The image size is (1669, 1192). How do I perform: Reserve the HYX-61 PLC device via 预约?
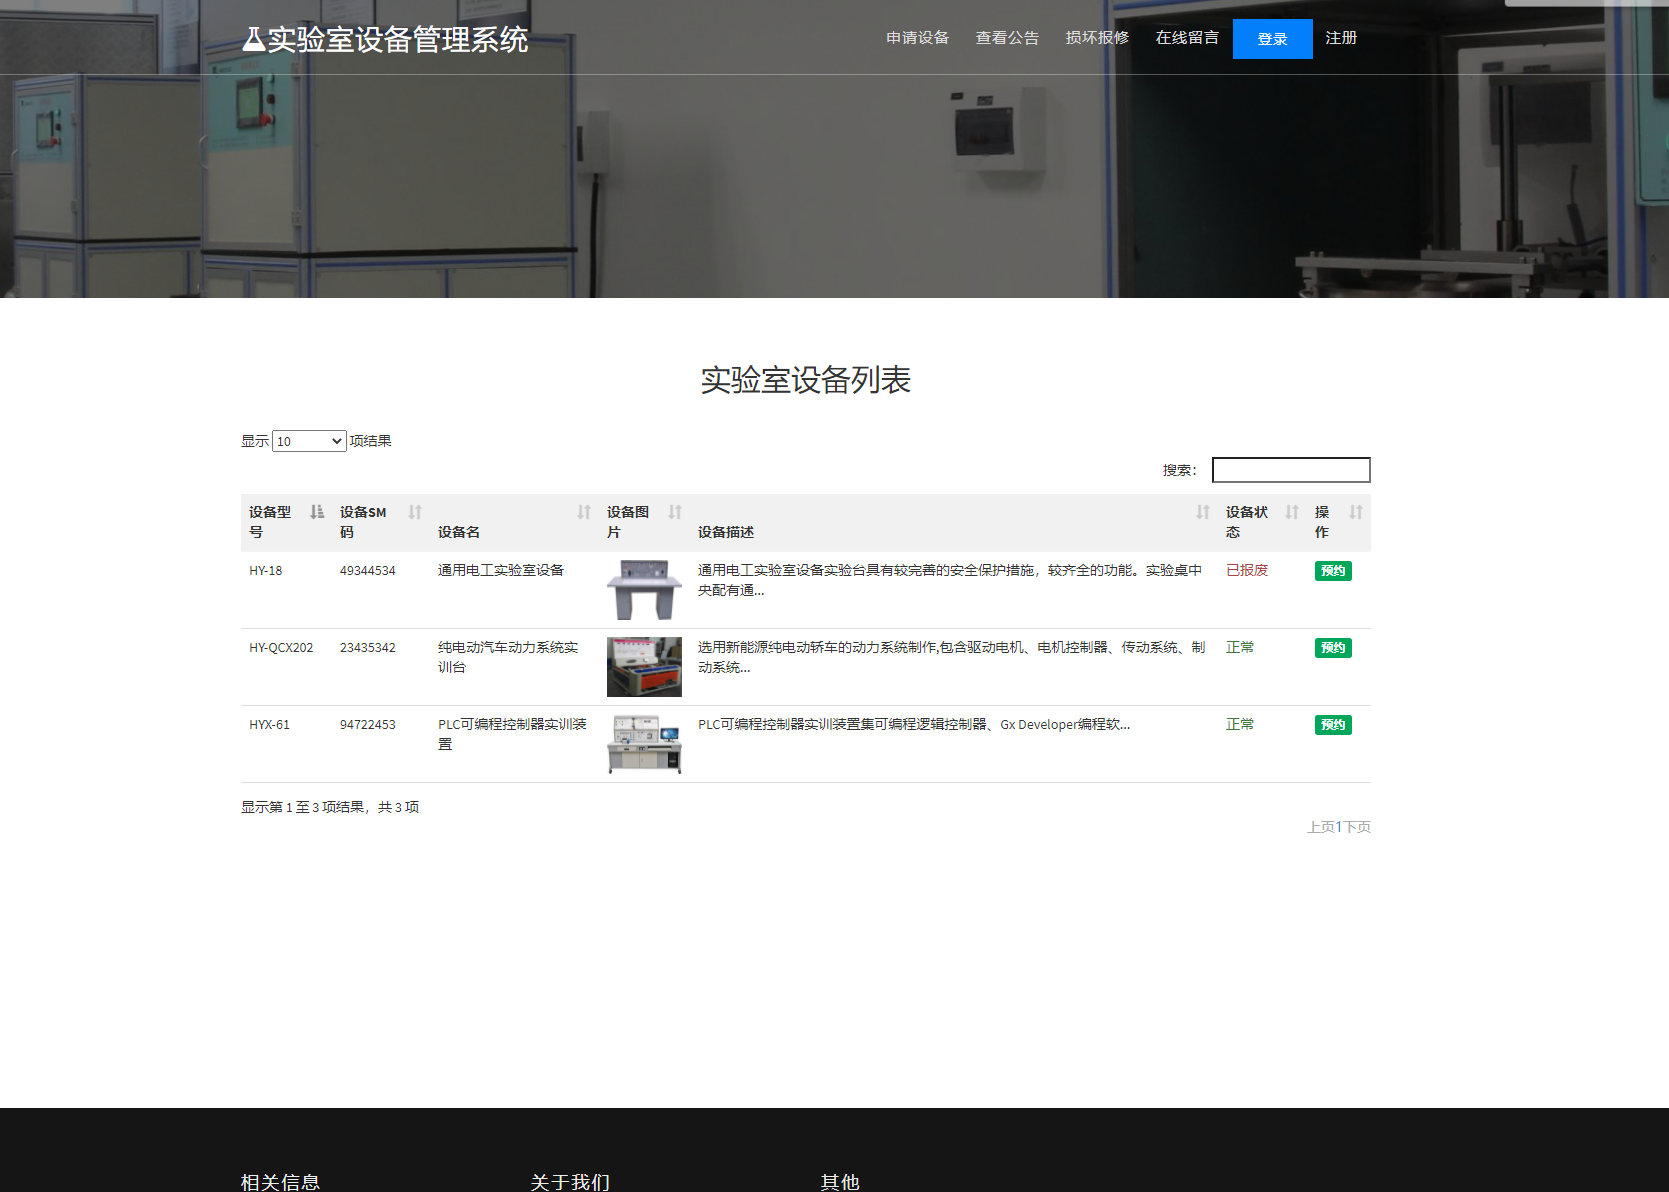(1332, 724)
